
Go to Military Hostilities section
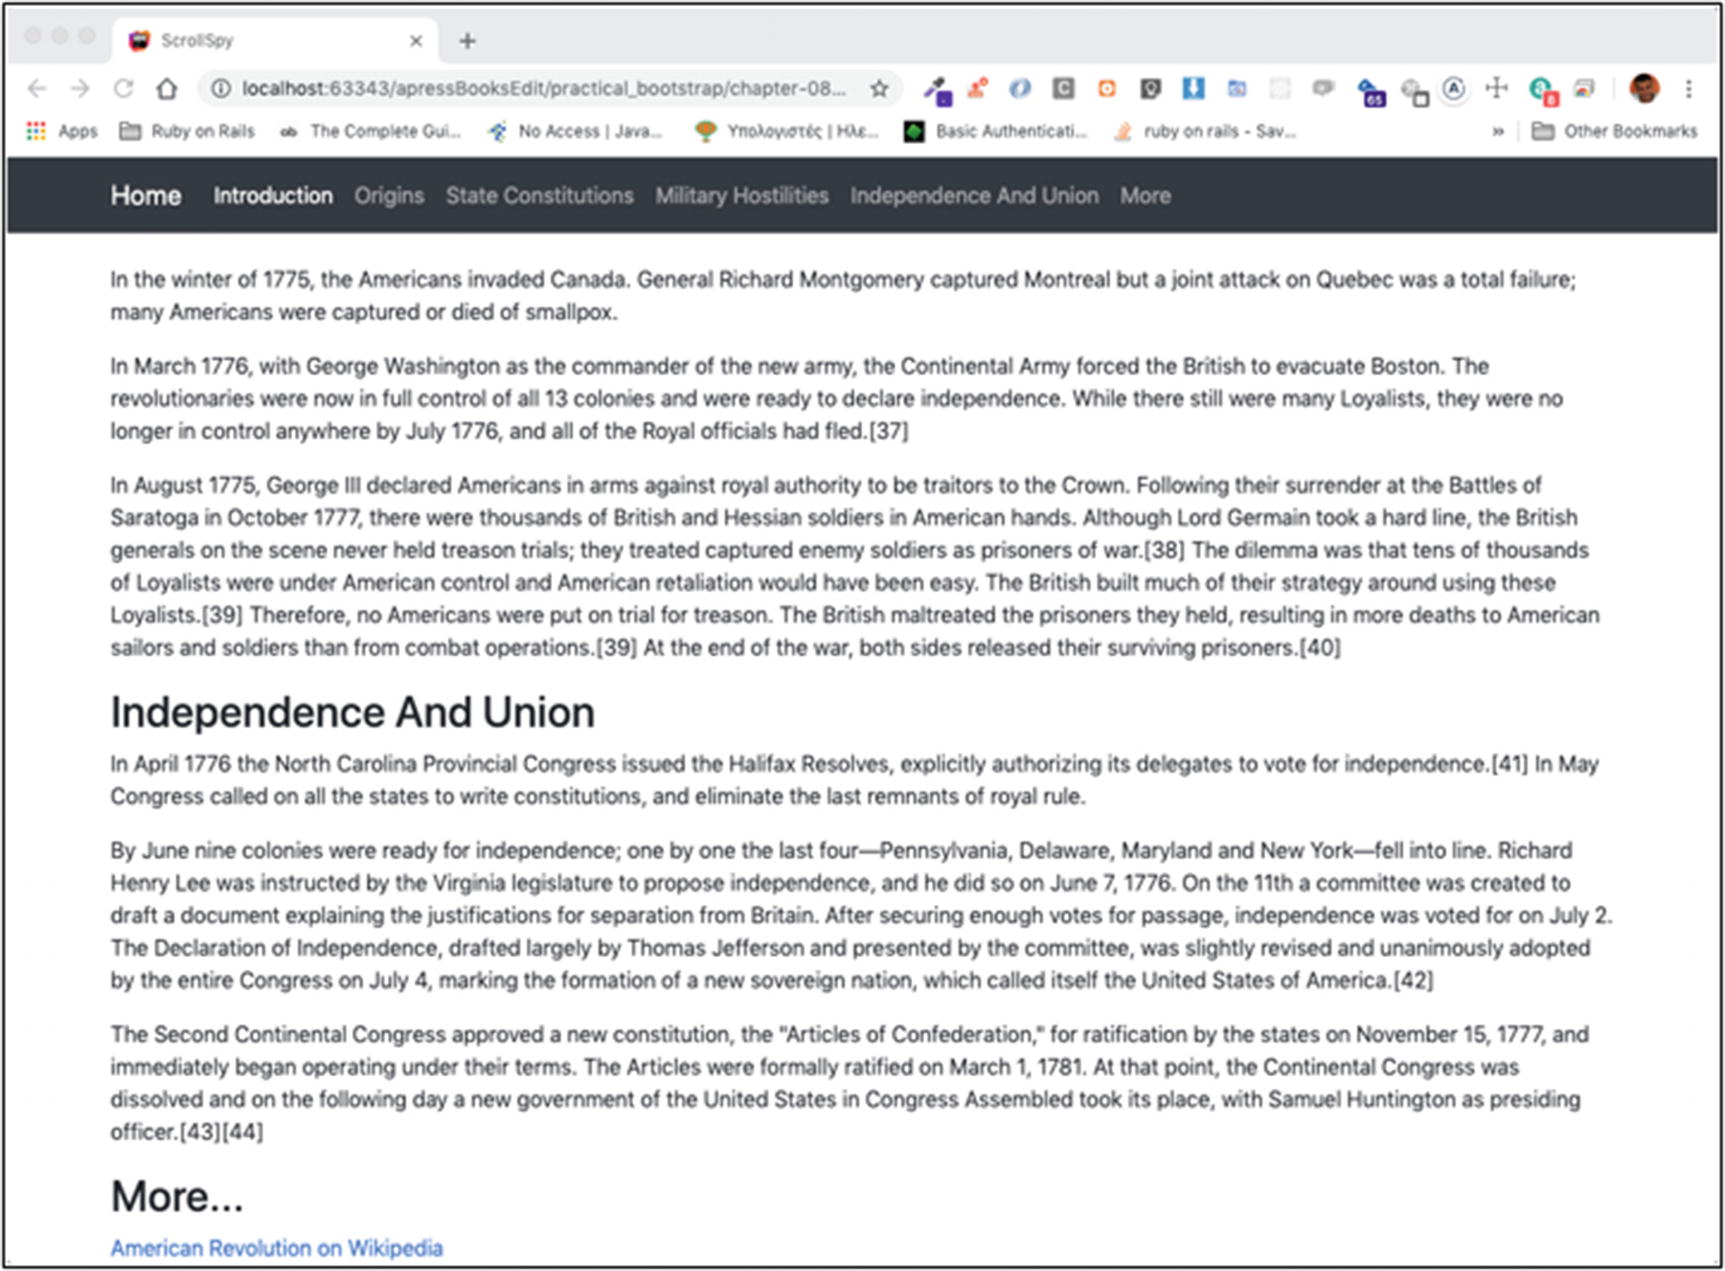(x=741, y=196)
